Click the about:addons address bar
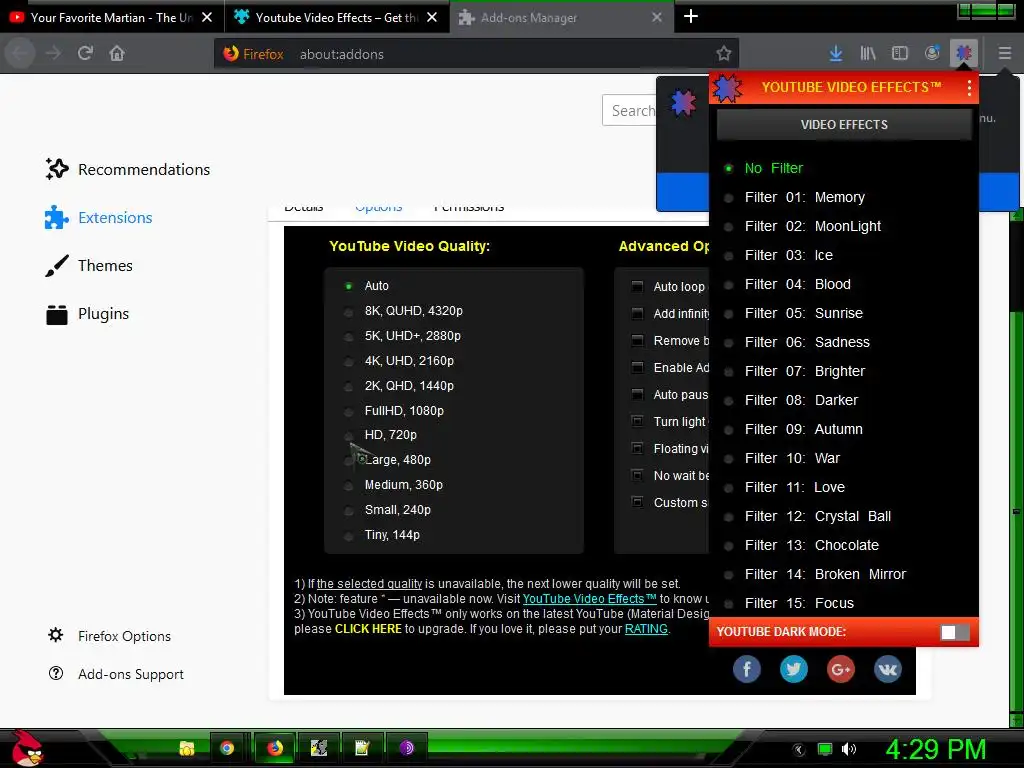1024x768 pixels. [477, 54]
